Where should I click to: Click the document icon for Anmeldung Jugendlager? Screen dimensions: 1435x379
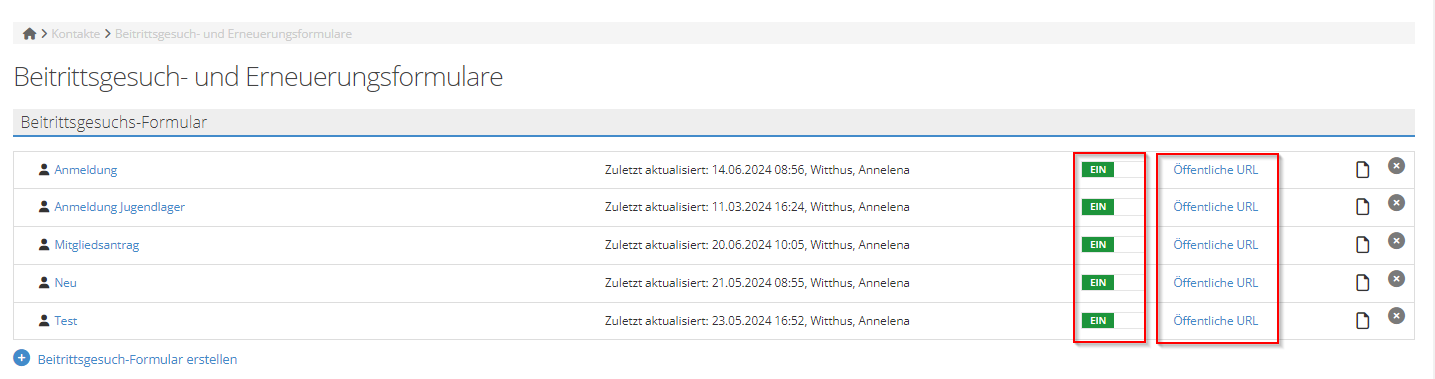coord(1362,208)
